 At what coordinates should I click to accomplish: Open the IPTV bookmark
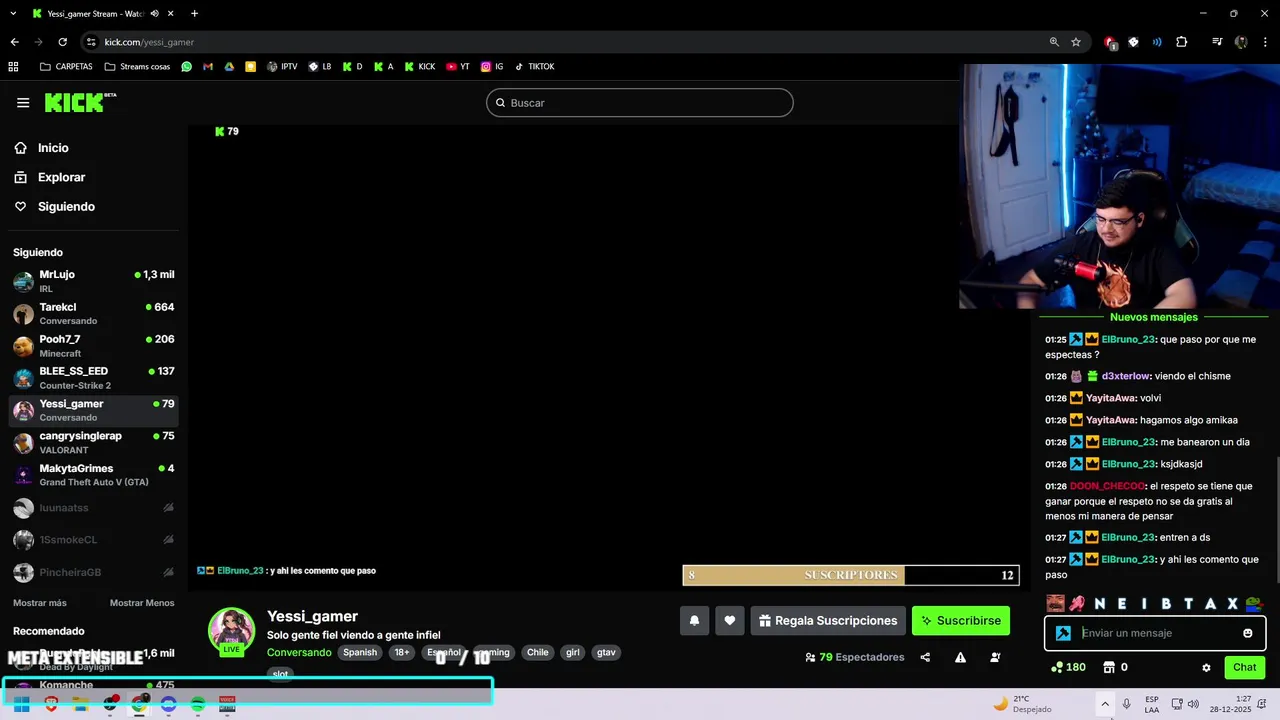pos(282,67)
